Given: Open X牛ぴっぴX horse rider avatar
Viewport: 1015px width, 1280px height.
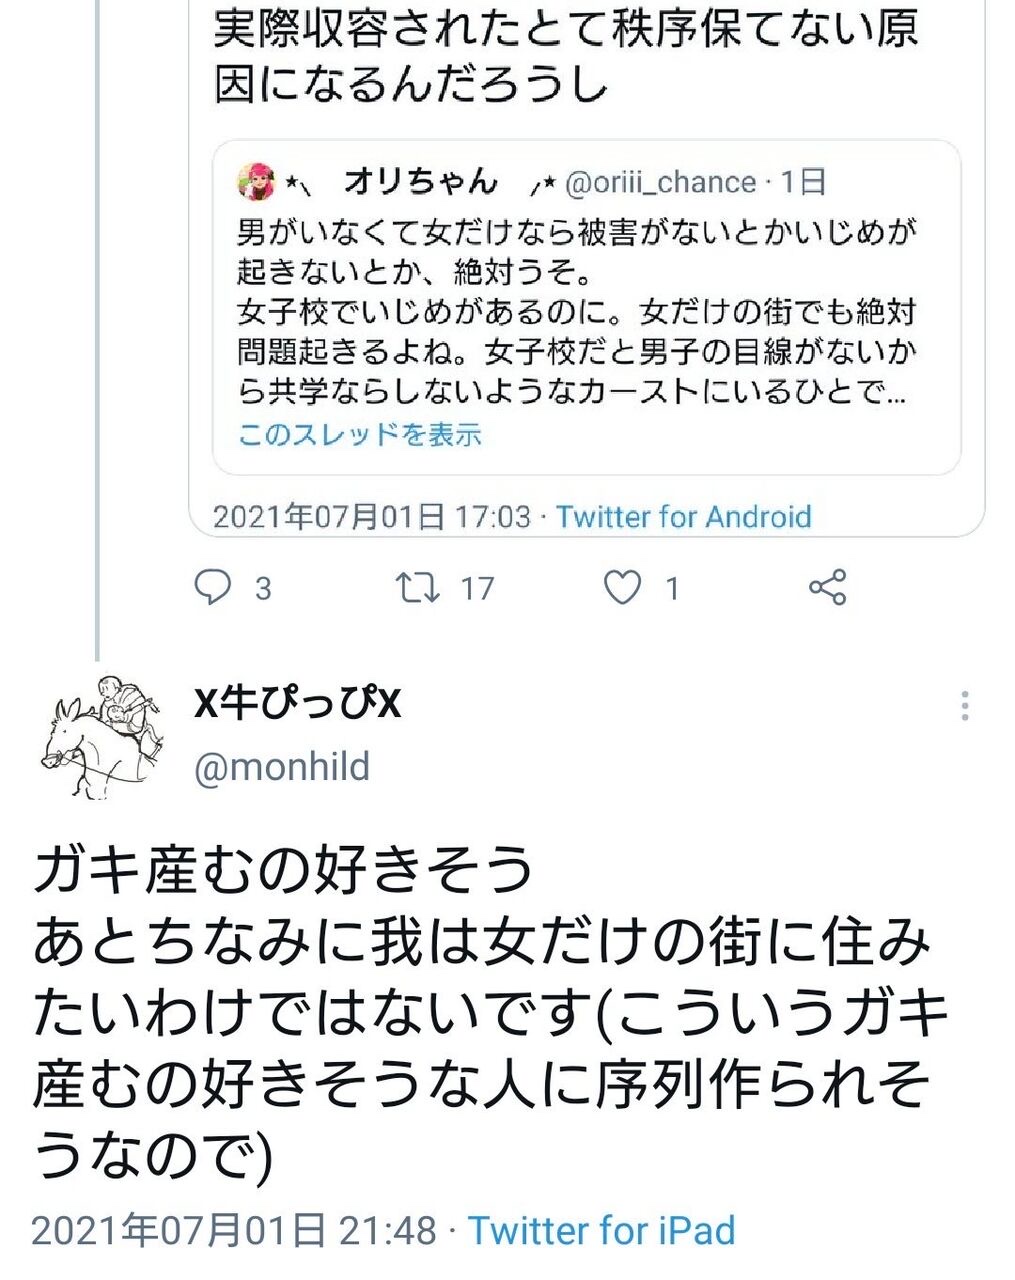Looking at the screenshot, I should click(x=102, y=737).
